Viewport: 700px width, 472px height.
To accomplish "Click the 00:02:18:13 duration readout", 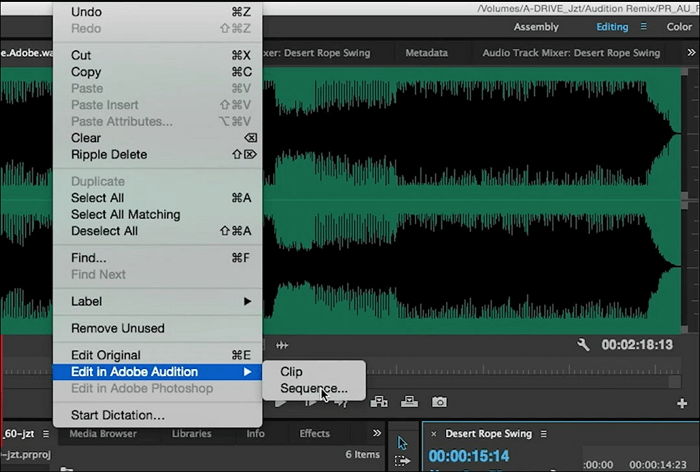I will point(637,345).
